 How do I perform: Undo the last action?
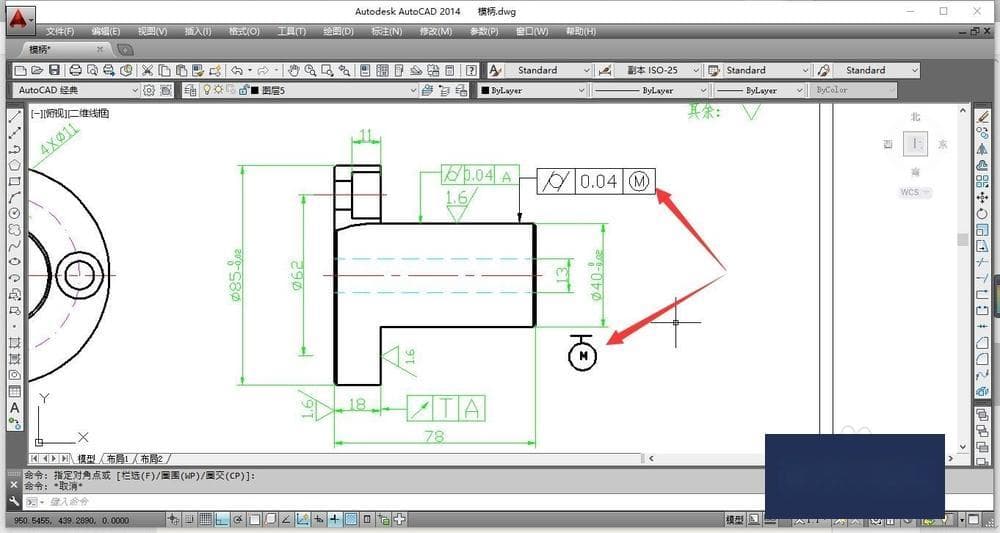[x=237, y=70]
